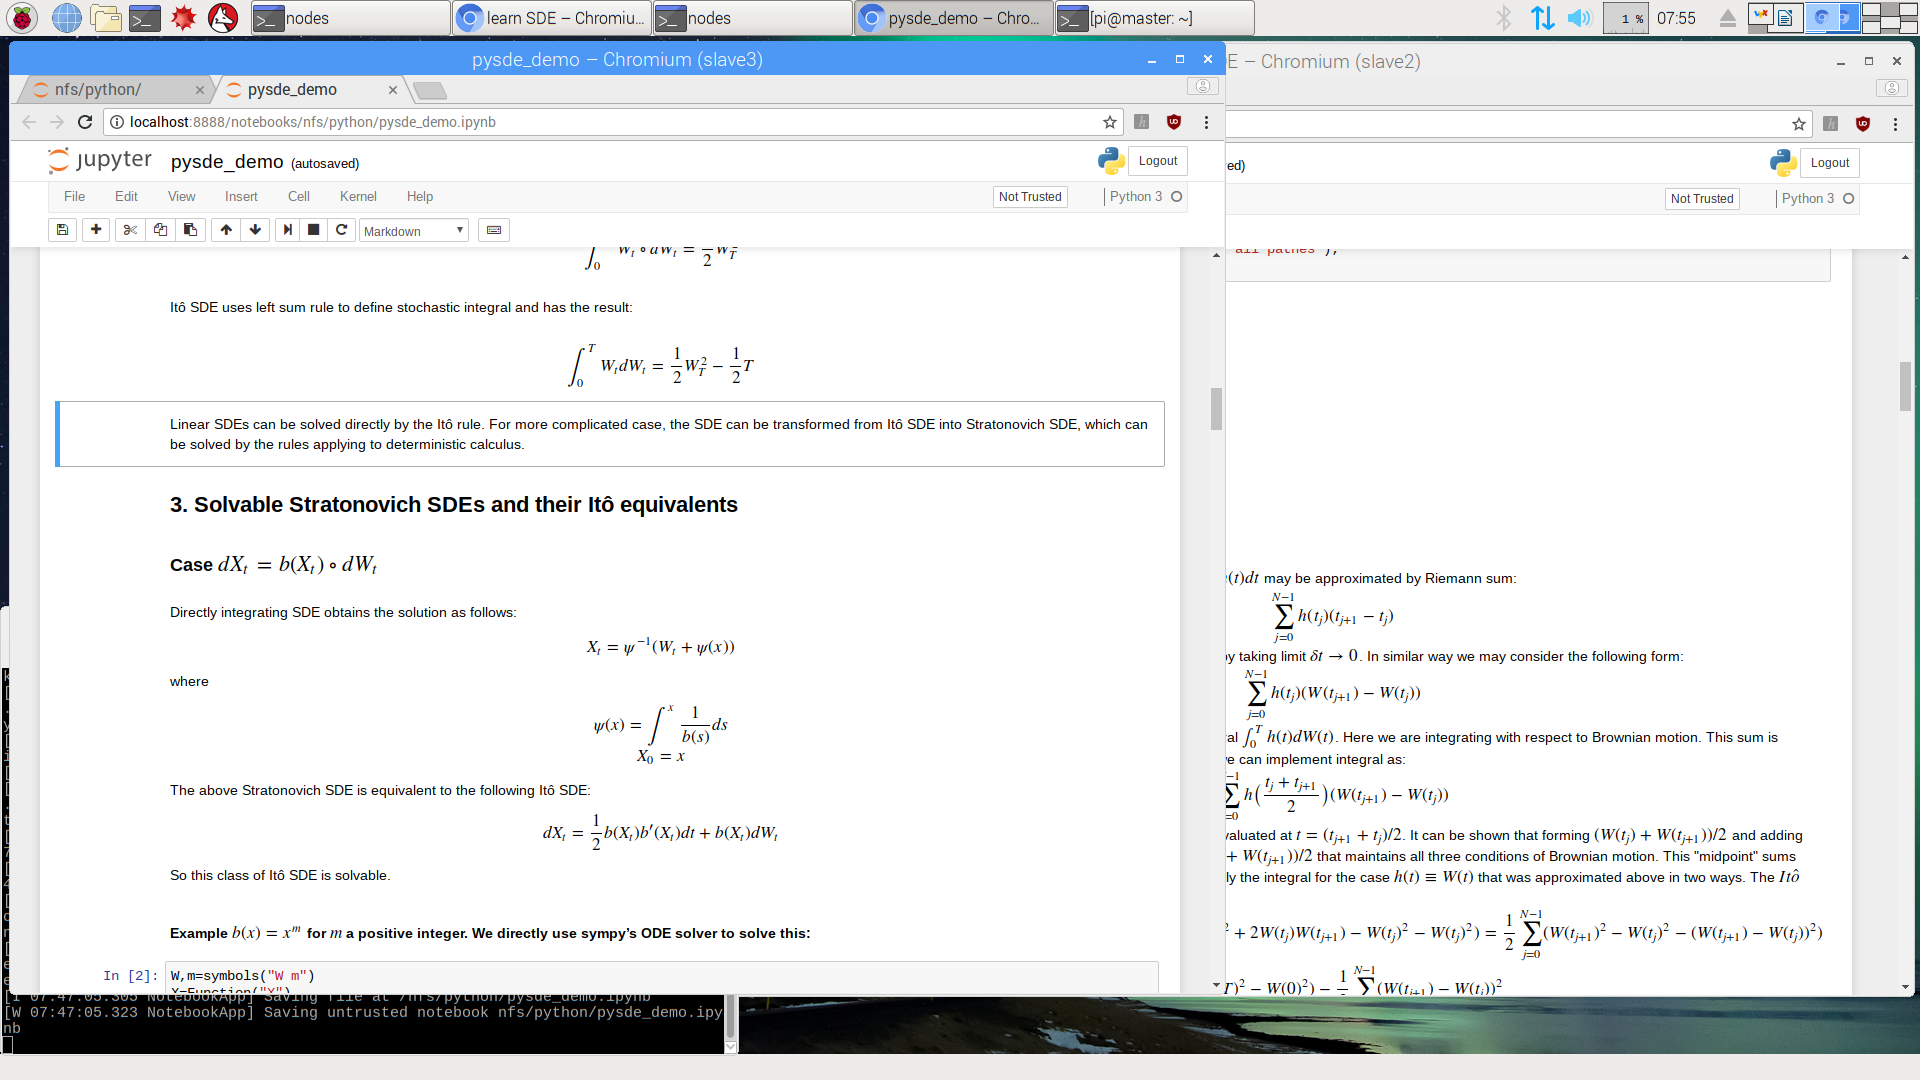
Task: Cut the selected cell with the scissors icon
Action: [130, 230]
